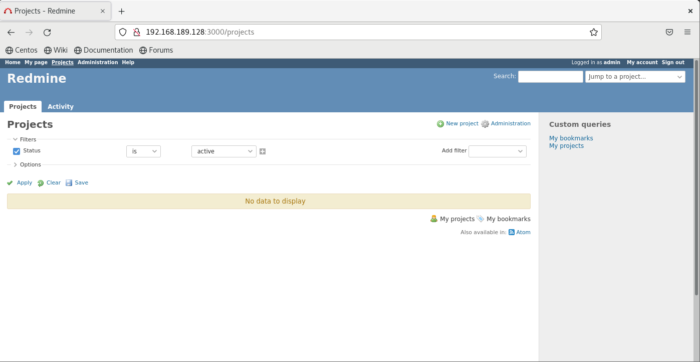Expand the Options section
The image size is (700, 362).
27,165
